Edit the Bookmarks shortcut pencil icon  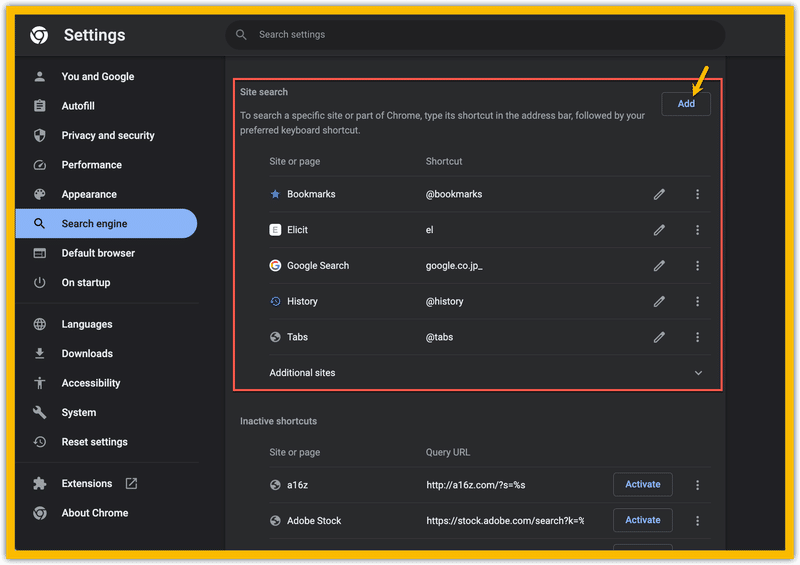[659, 194]
